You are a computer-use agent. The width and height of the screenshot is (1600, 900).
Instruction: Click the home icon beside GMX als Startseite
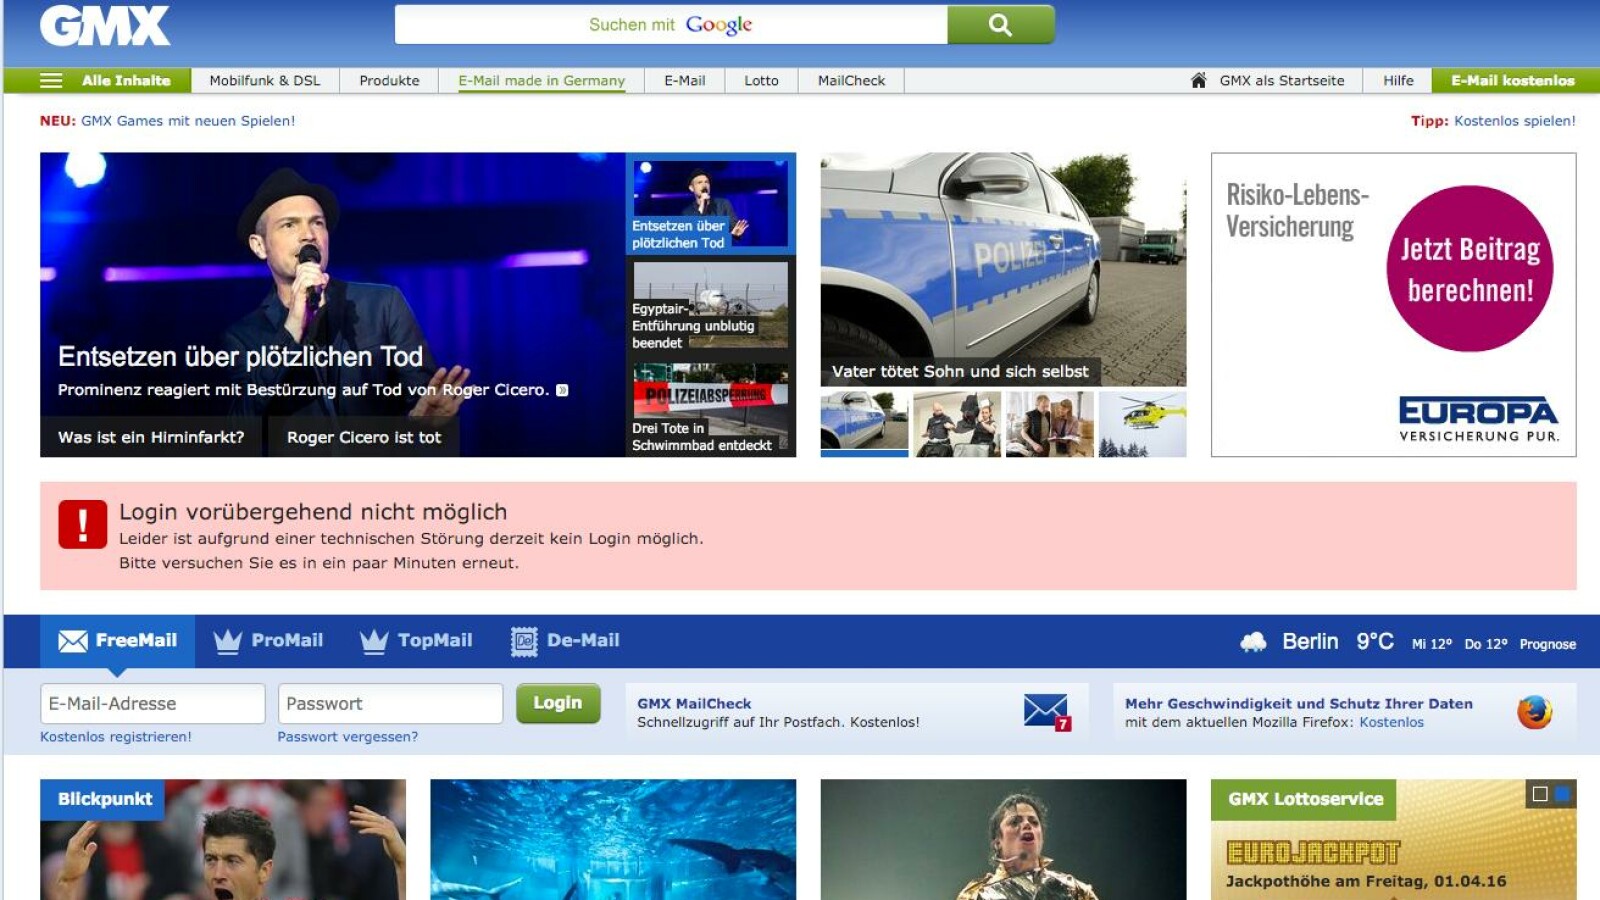click(1198, 81)
